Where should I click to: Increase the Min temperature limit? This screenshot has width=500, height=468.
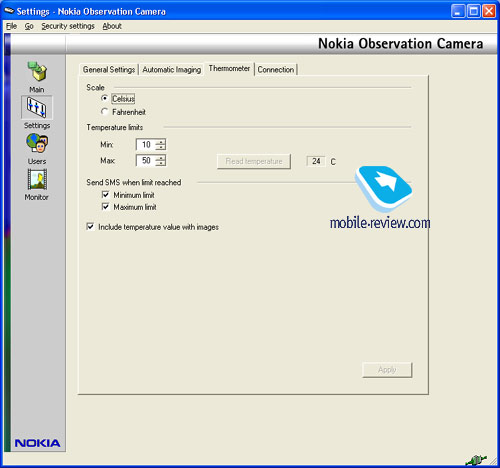tap(161, 142)
